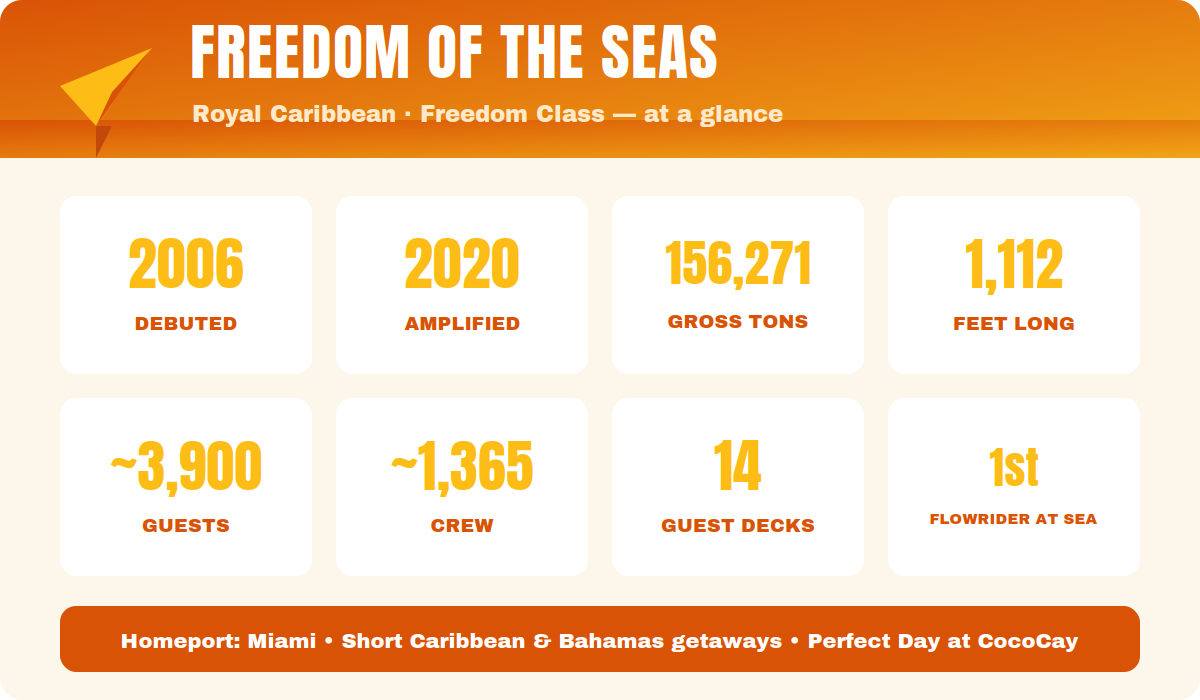
Task: Click the Homeport Miami banner
Action: click(x=600, y=639)
